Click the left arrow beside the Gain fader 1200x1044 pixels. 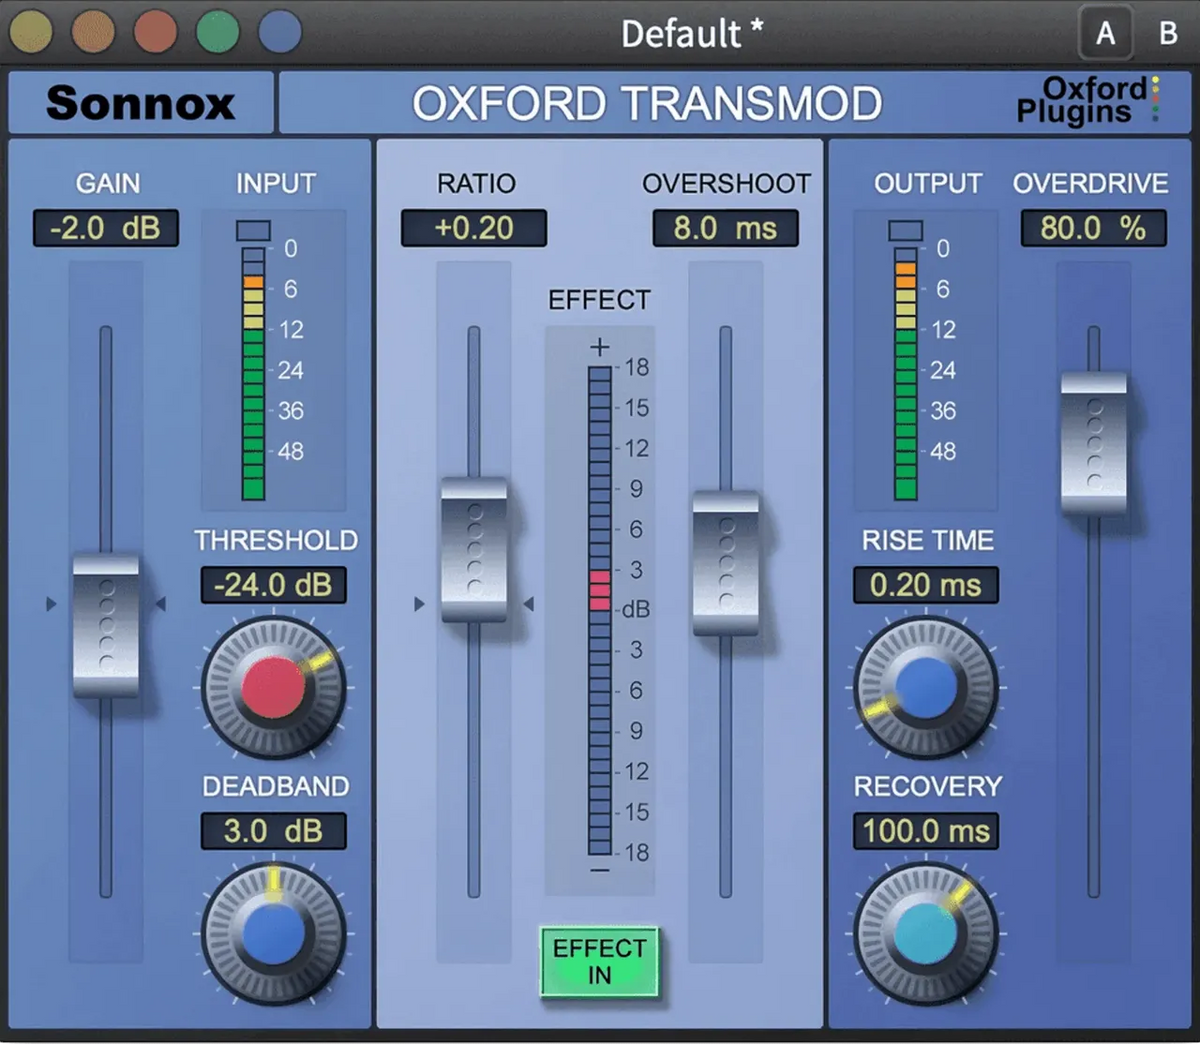click(x=49, y=604)
